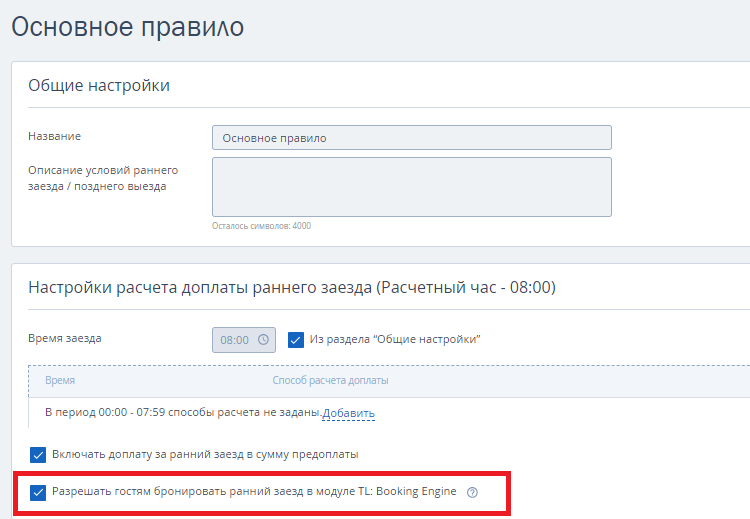Focus the early check-in conditions description textarea
The image size is (750, 519).
click(x=412, y=187)
